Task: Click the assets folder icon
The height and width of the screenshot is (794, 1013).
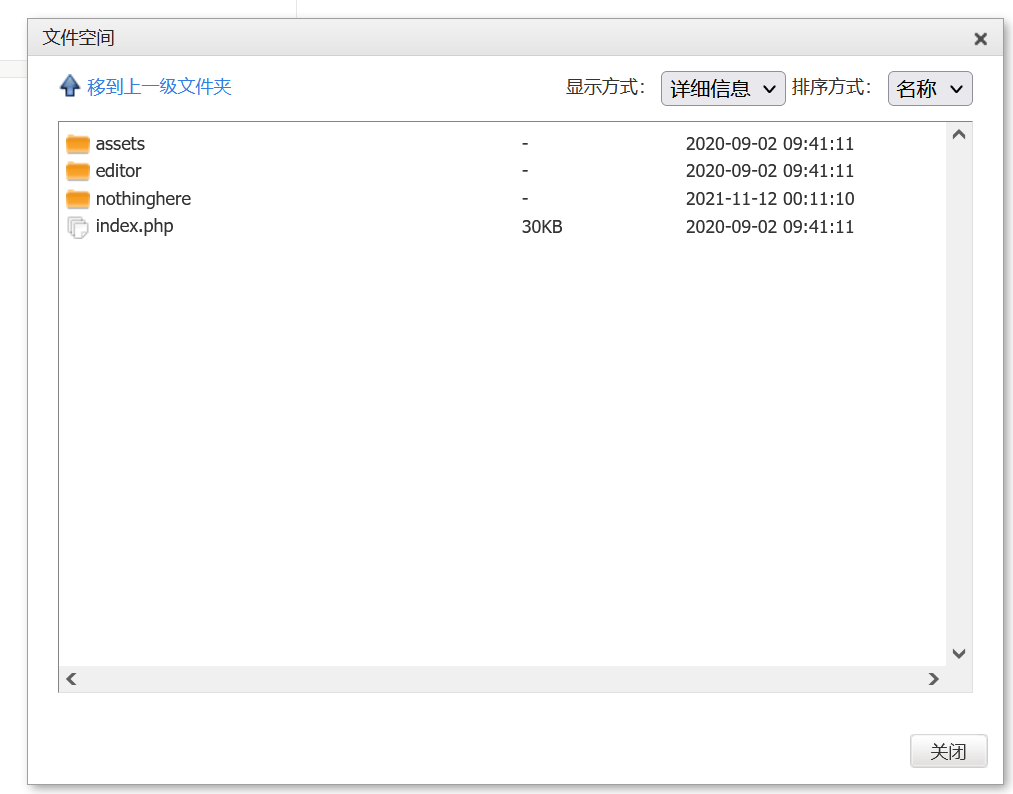Action: 78,143
